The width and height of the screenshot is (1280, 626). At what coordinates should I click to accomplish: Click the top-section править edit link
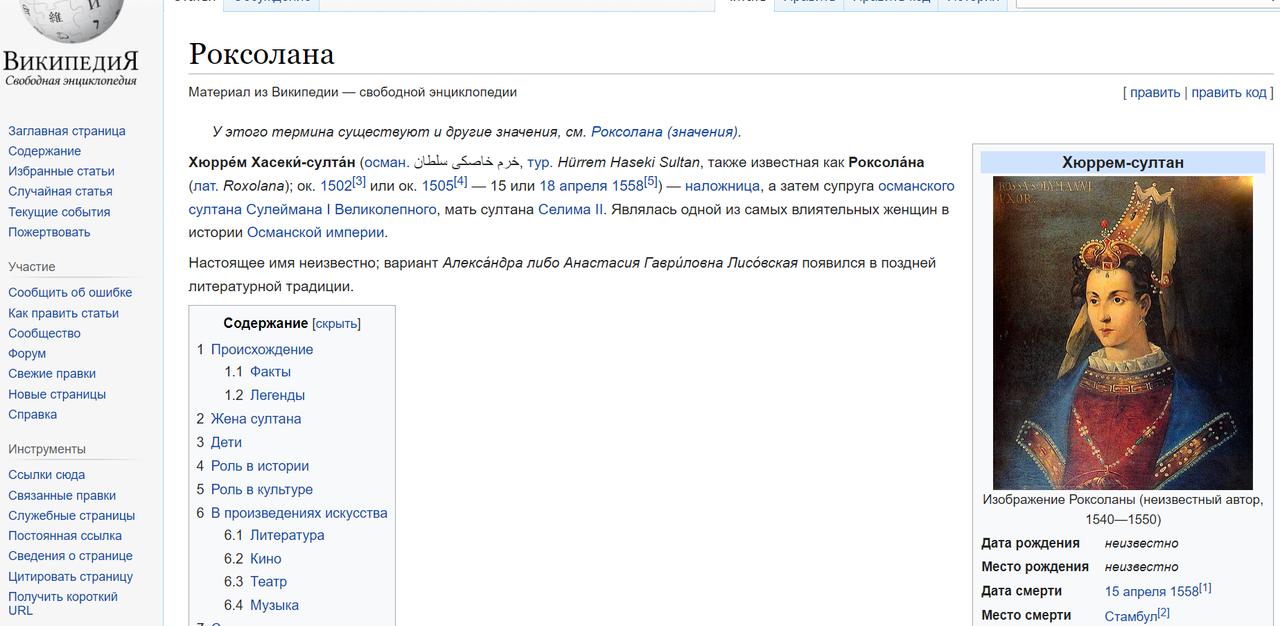point(1155,92)
